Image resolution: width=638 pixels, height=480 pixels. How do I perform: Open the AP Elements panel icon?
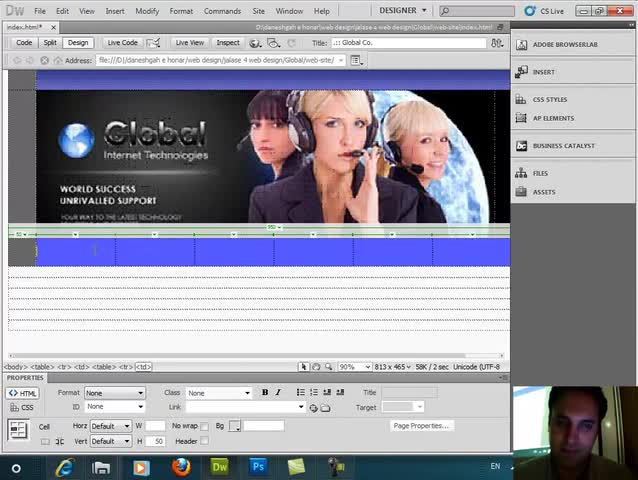[521, 118]
